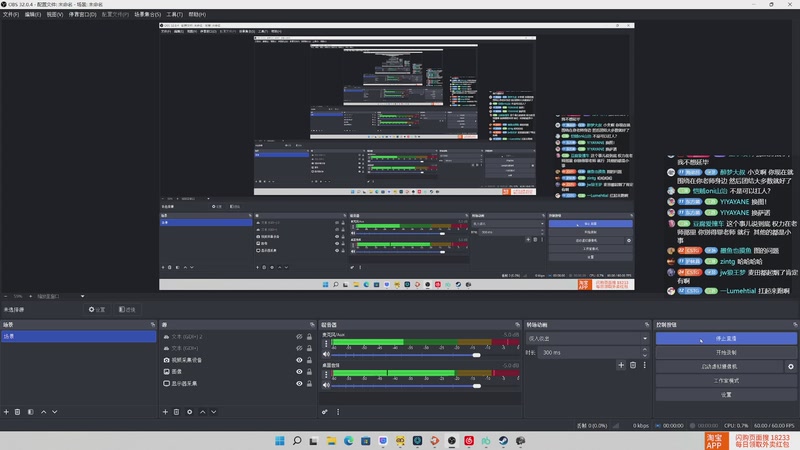Zoom in preview with the plus icon
800x450 pixels.
point(31,296)
